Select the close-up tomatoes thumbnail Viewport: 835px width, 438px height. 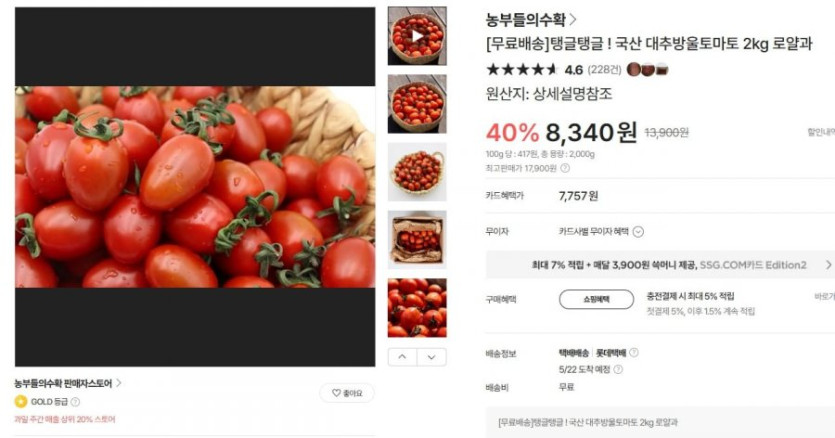click(x=417, y=307)
